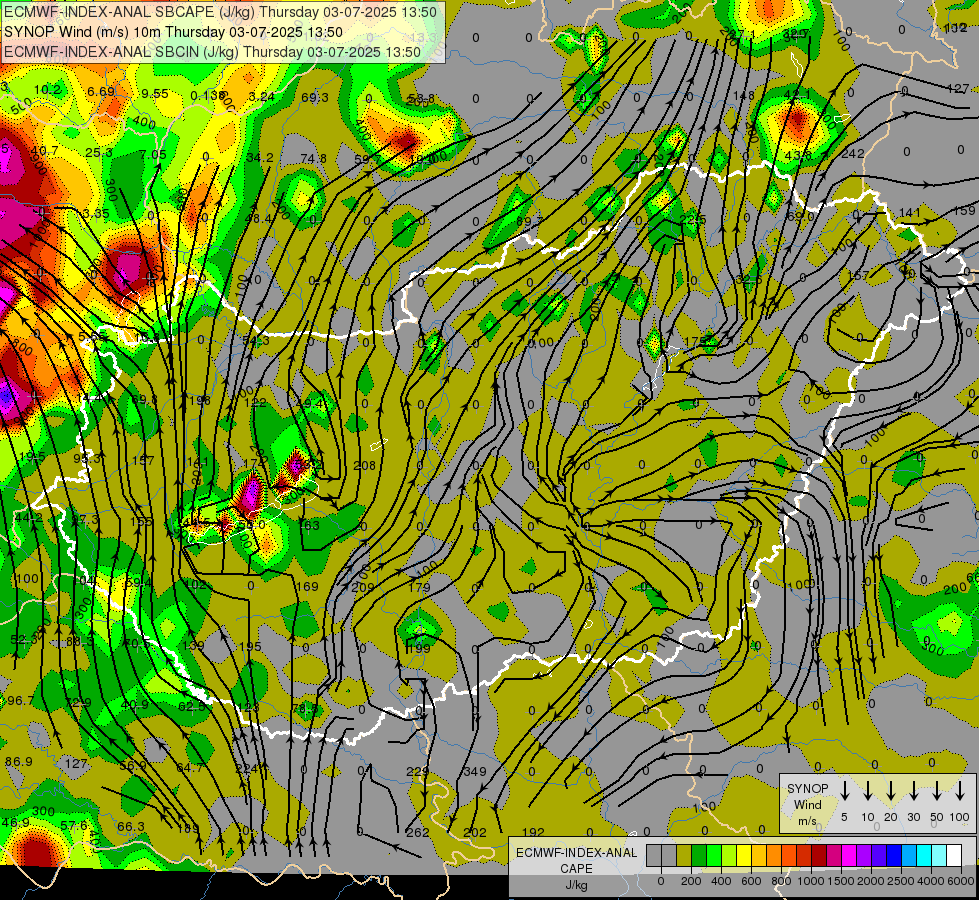Click the map value 9.55
979x900 pixels.
click(x=154, y=94)
